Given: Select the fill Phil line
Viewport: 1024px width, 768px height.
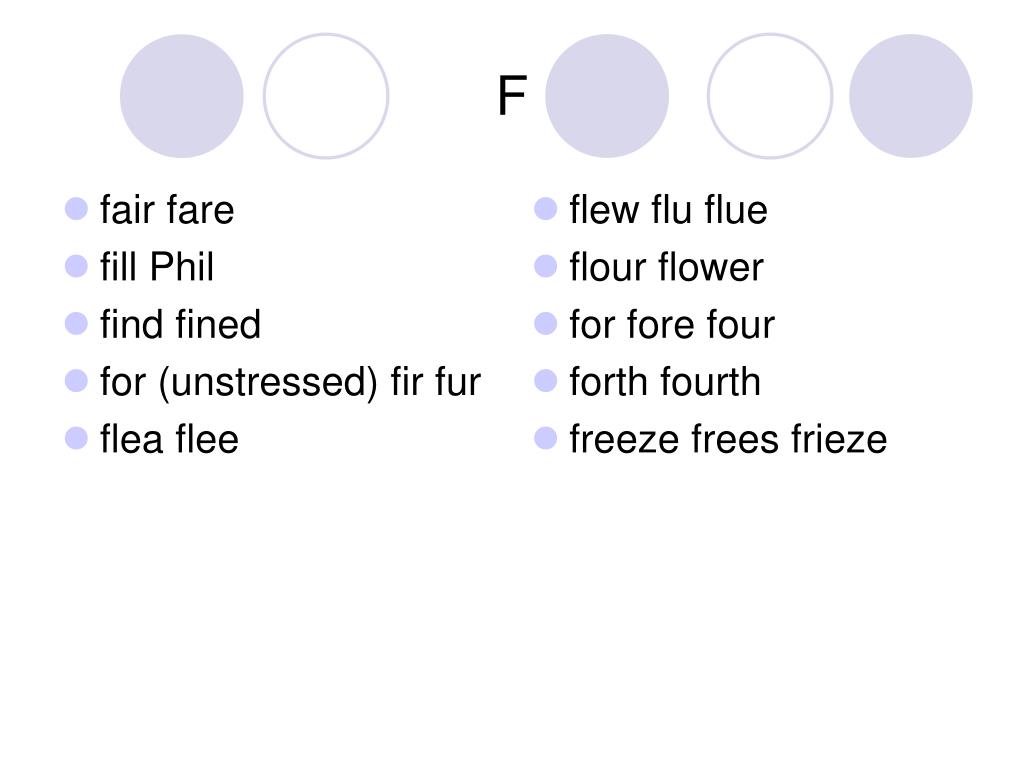Looking at the screenshot, I should pos(157,266).
